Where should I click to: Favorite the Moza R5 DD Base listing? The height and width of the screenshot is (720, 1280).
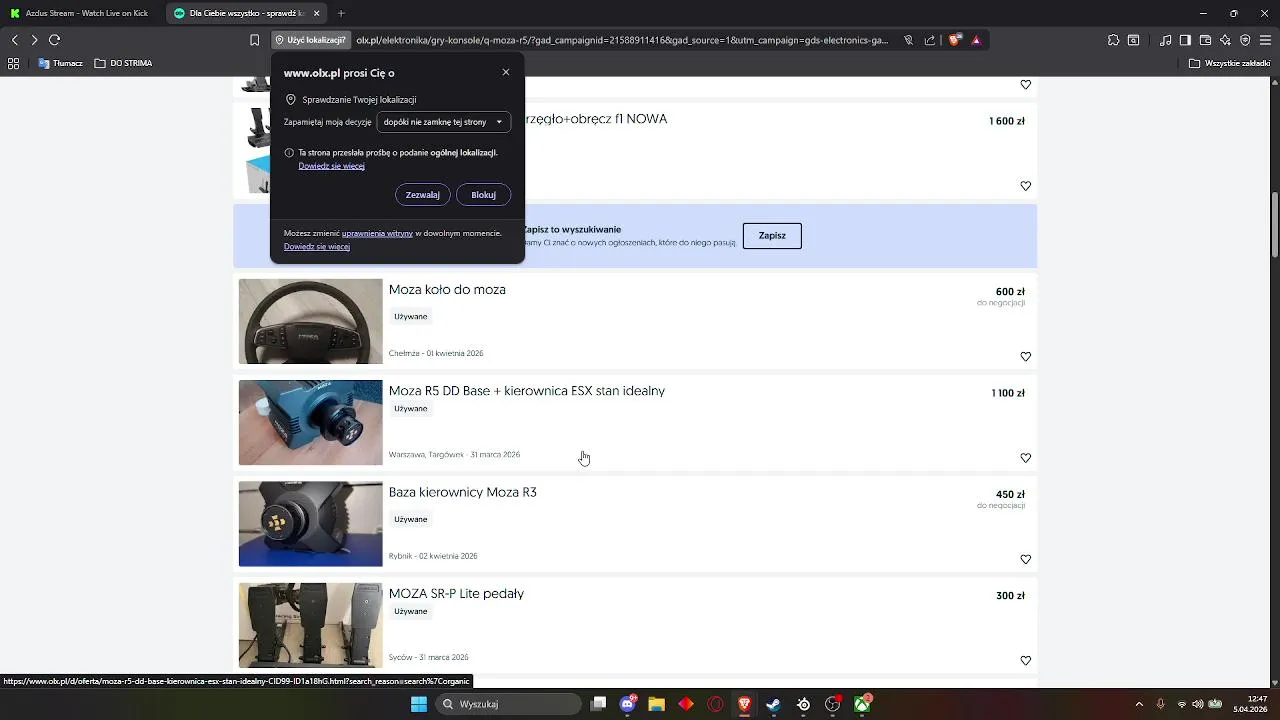(1025, 458)
